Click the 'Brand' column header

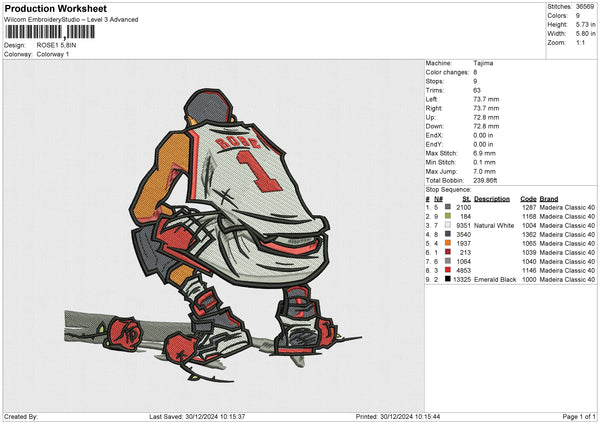(549, 199)
